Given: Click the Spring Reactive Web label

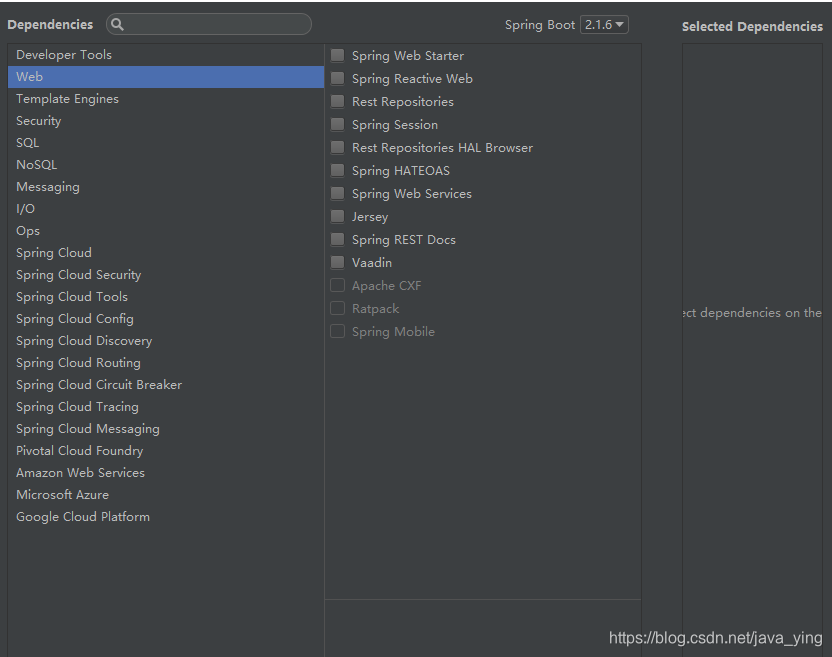Looking at the screenshot, I should (412, 79).
